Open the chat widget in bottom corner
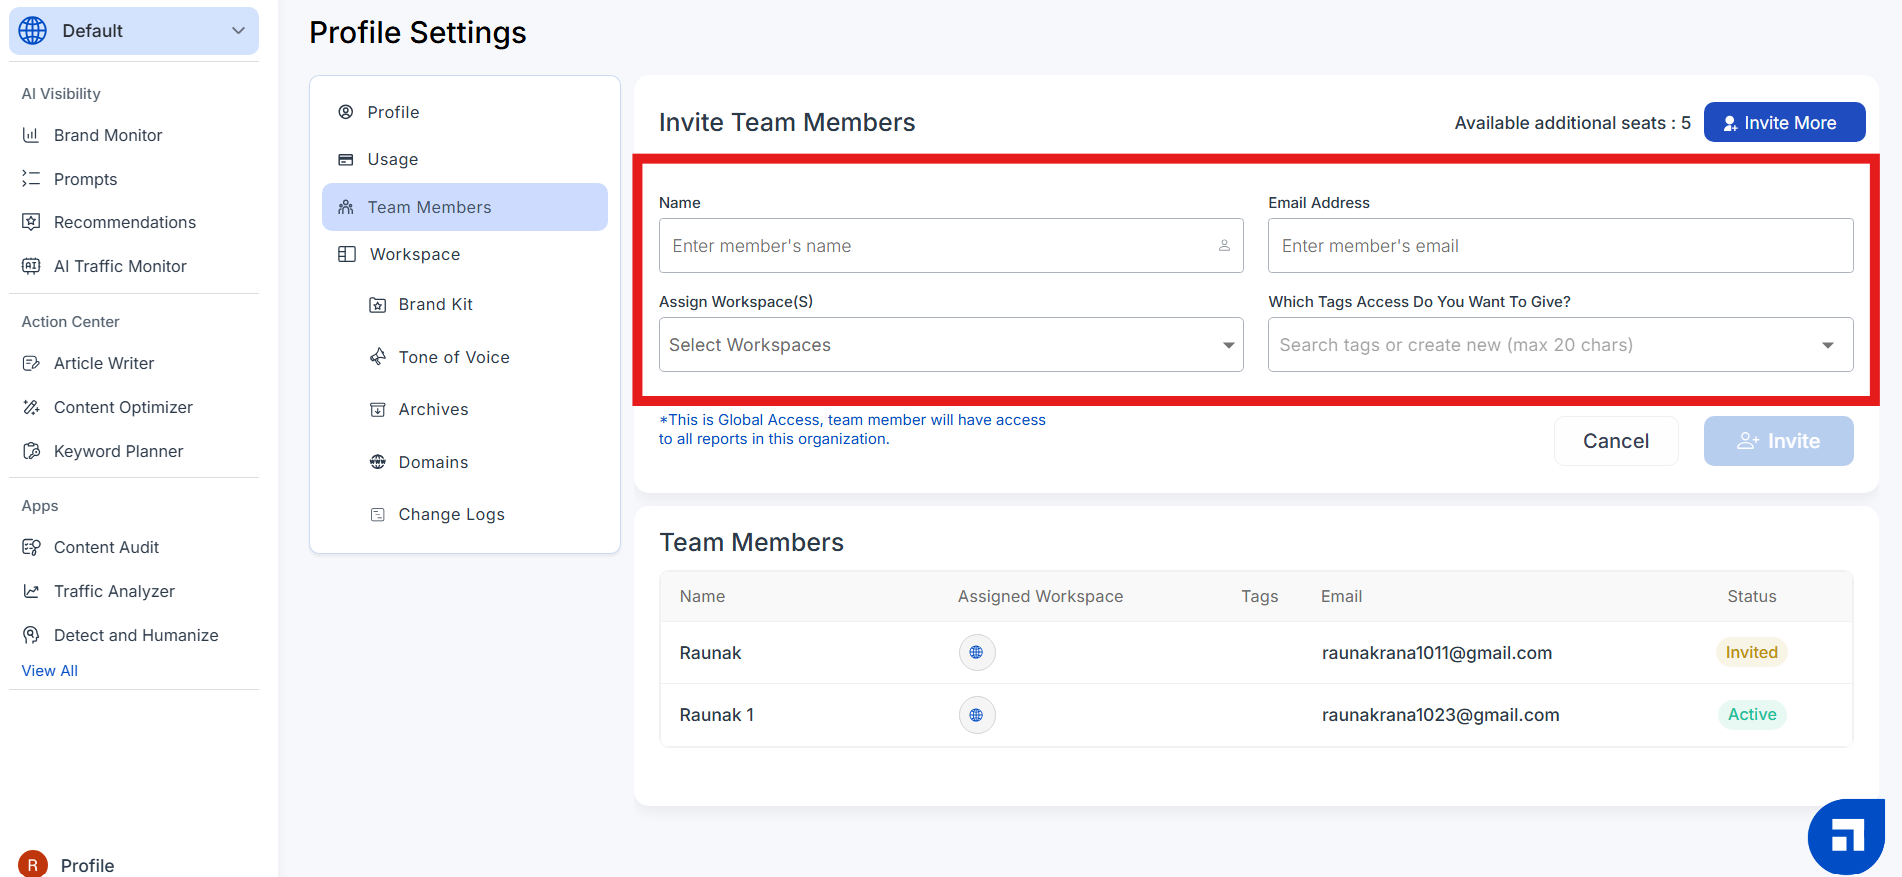The width and height of the screenshot is (1902, 877). pyautogui.click(x=1845, y=836)
